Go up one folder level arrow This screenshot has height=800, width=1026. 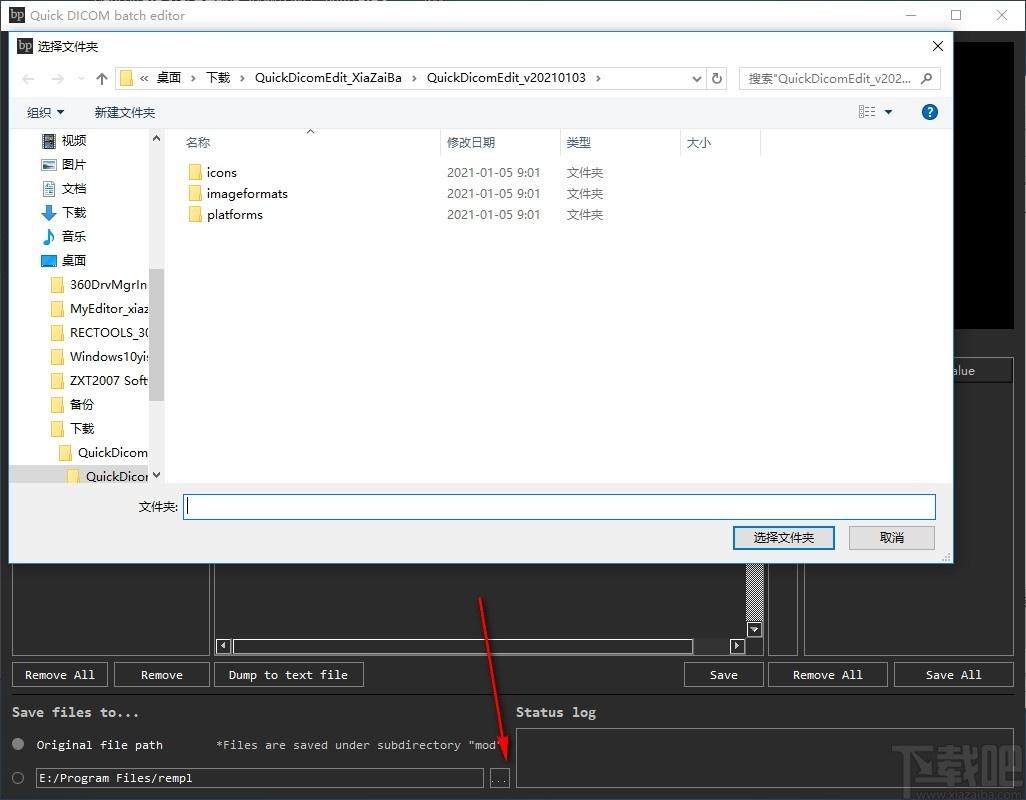point(101,78)
